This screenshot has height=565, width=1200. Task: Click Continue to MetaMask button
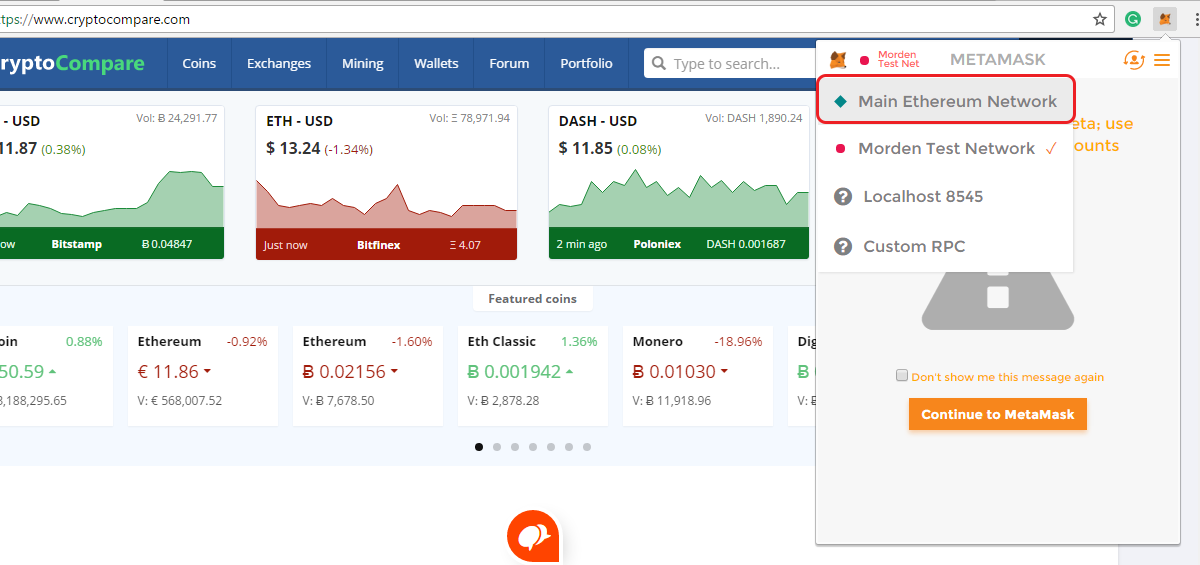(x=998, y=414)
